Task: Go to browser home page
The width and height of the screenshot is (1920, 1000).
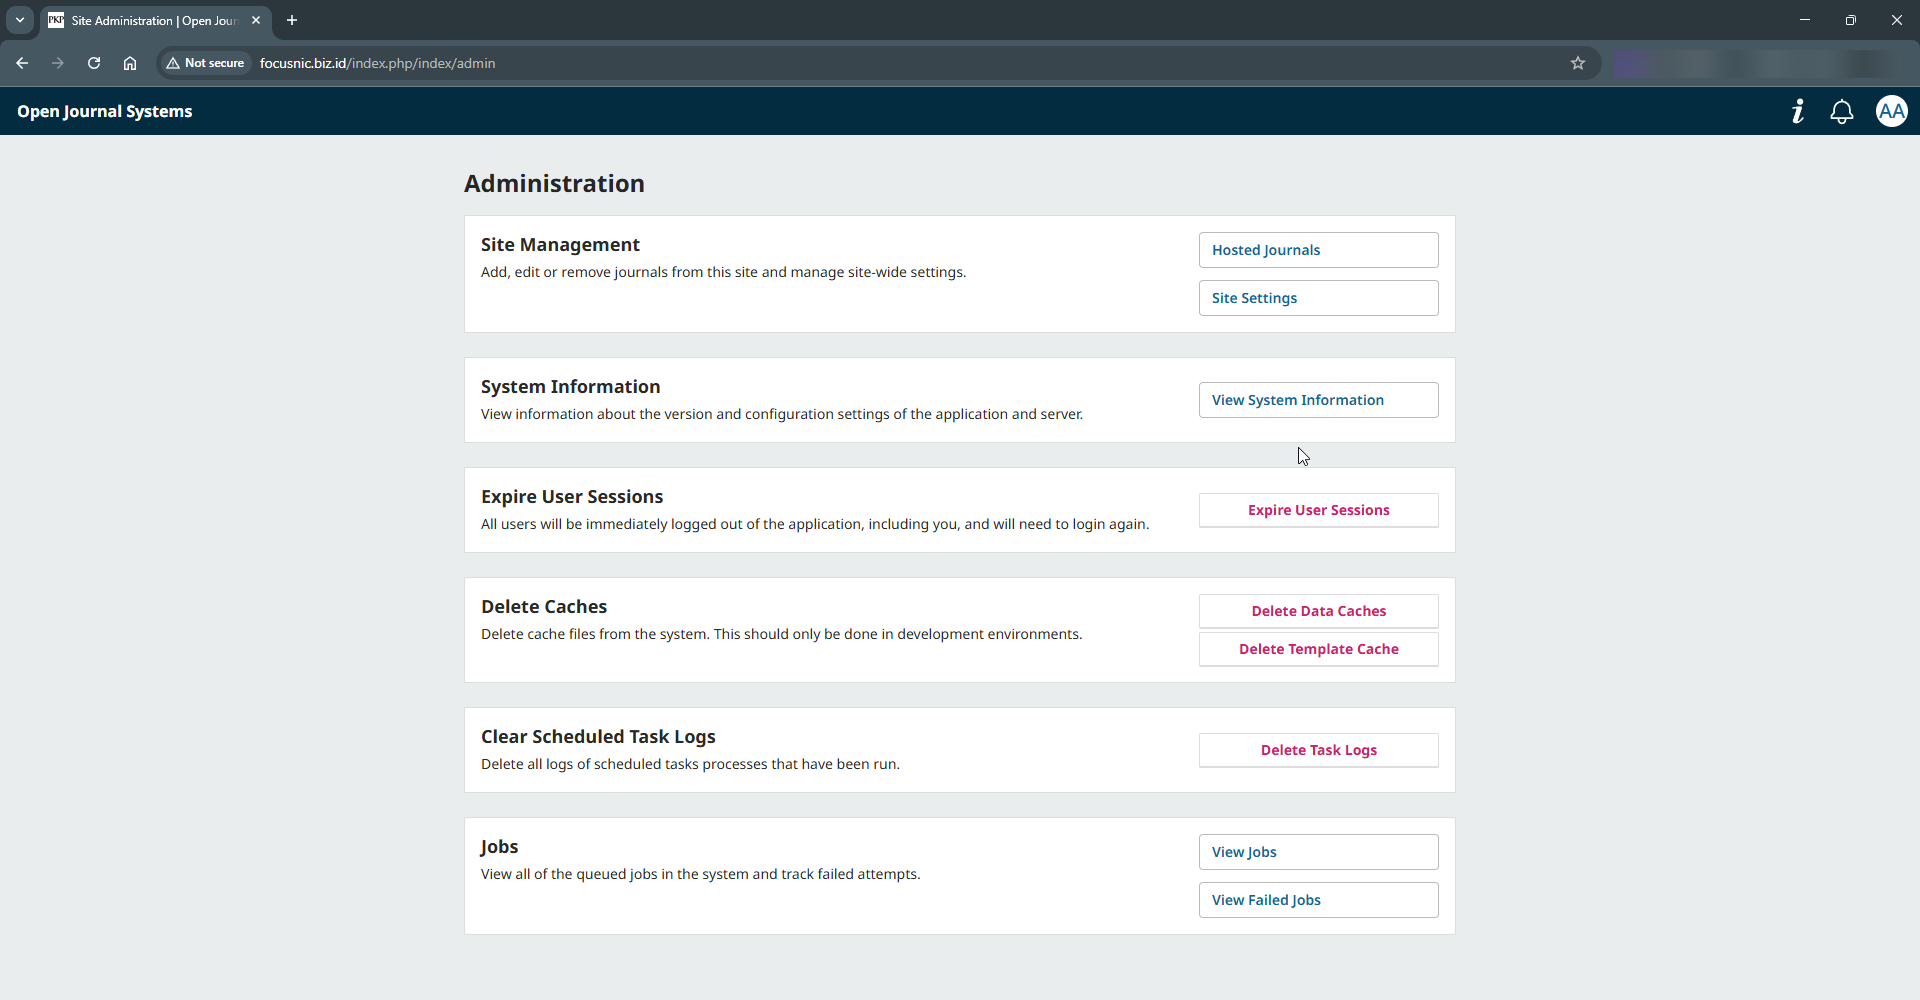Action: [x=130, y=63]
